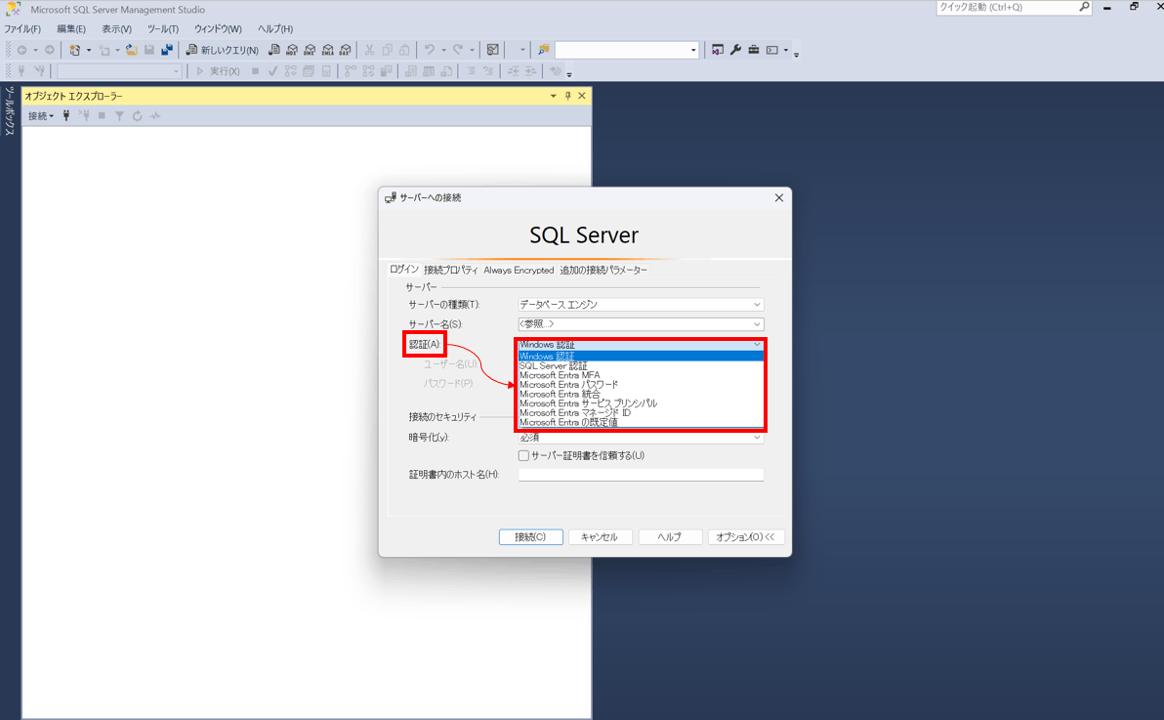Open Object Explorer window position dropdown arrow
The height and width of the screenshot is (720, 1164).
[x=553, y=96]
